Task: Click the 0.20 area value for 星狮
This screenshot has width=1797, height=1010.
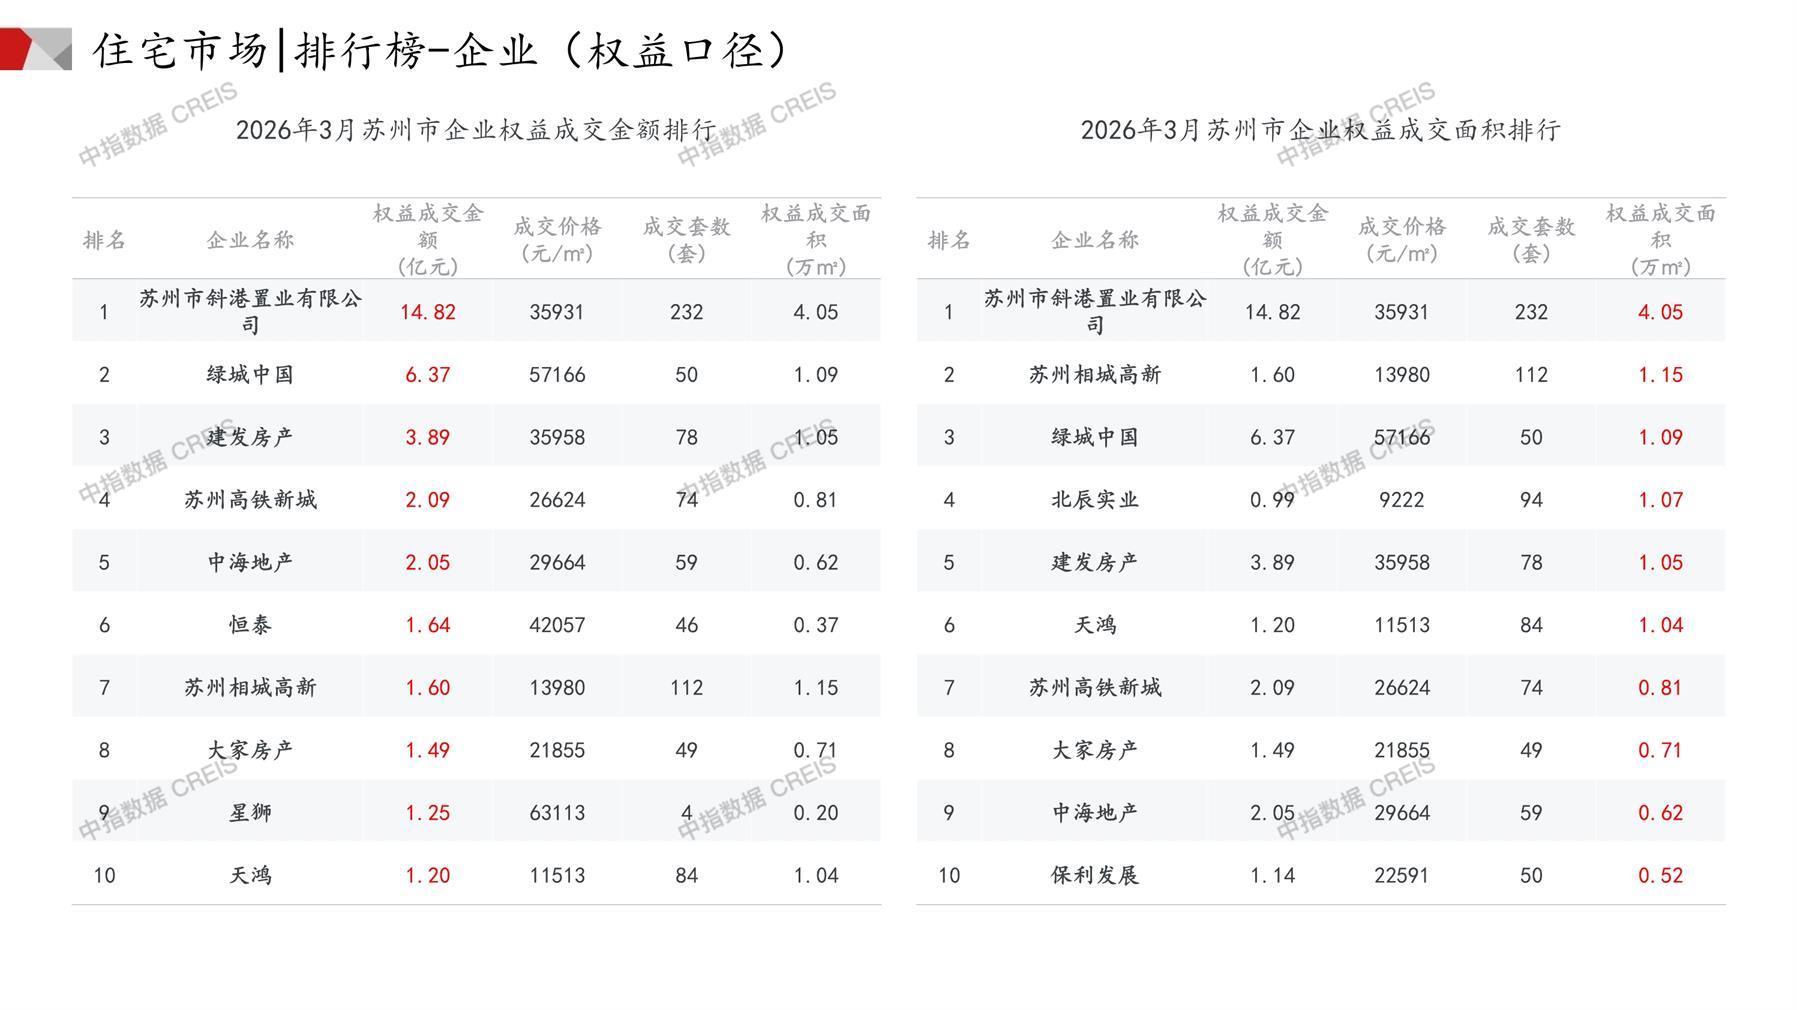Action: [815, 813]
